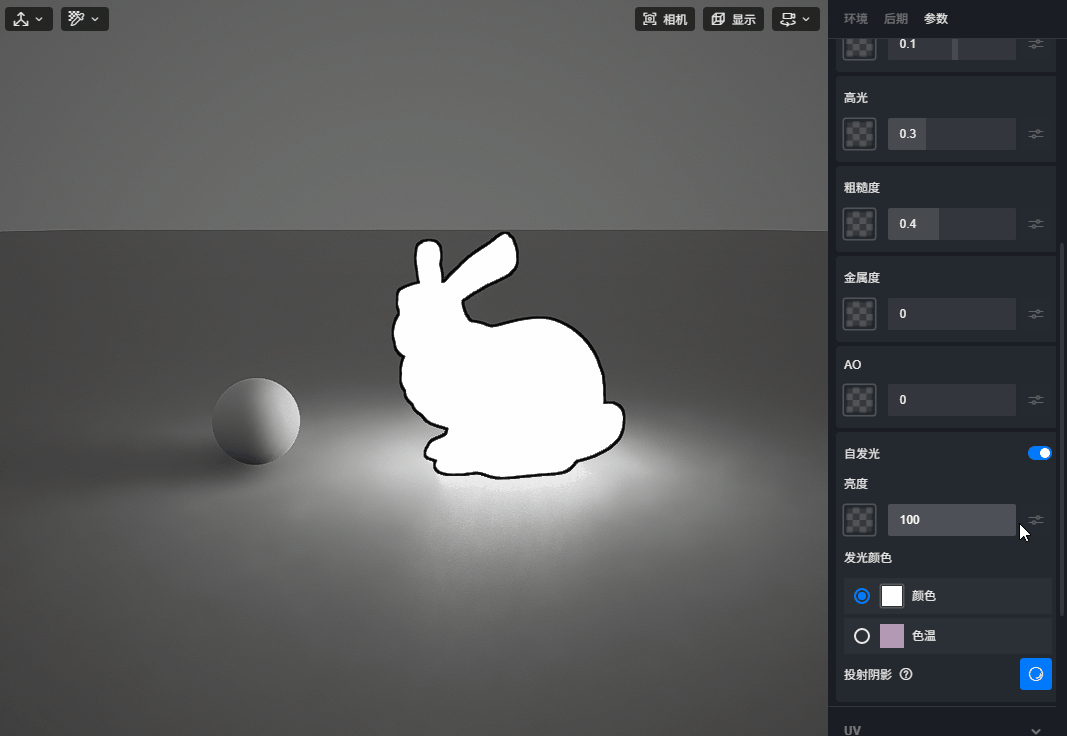
Task: Click the 投射阴影 help question icon
Action: [906, 674]
